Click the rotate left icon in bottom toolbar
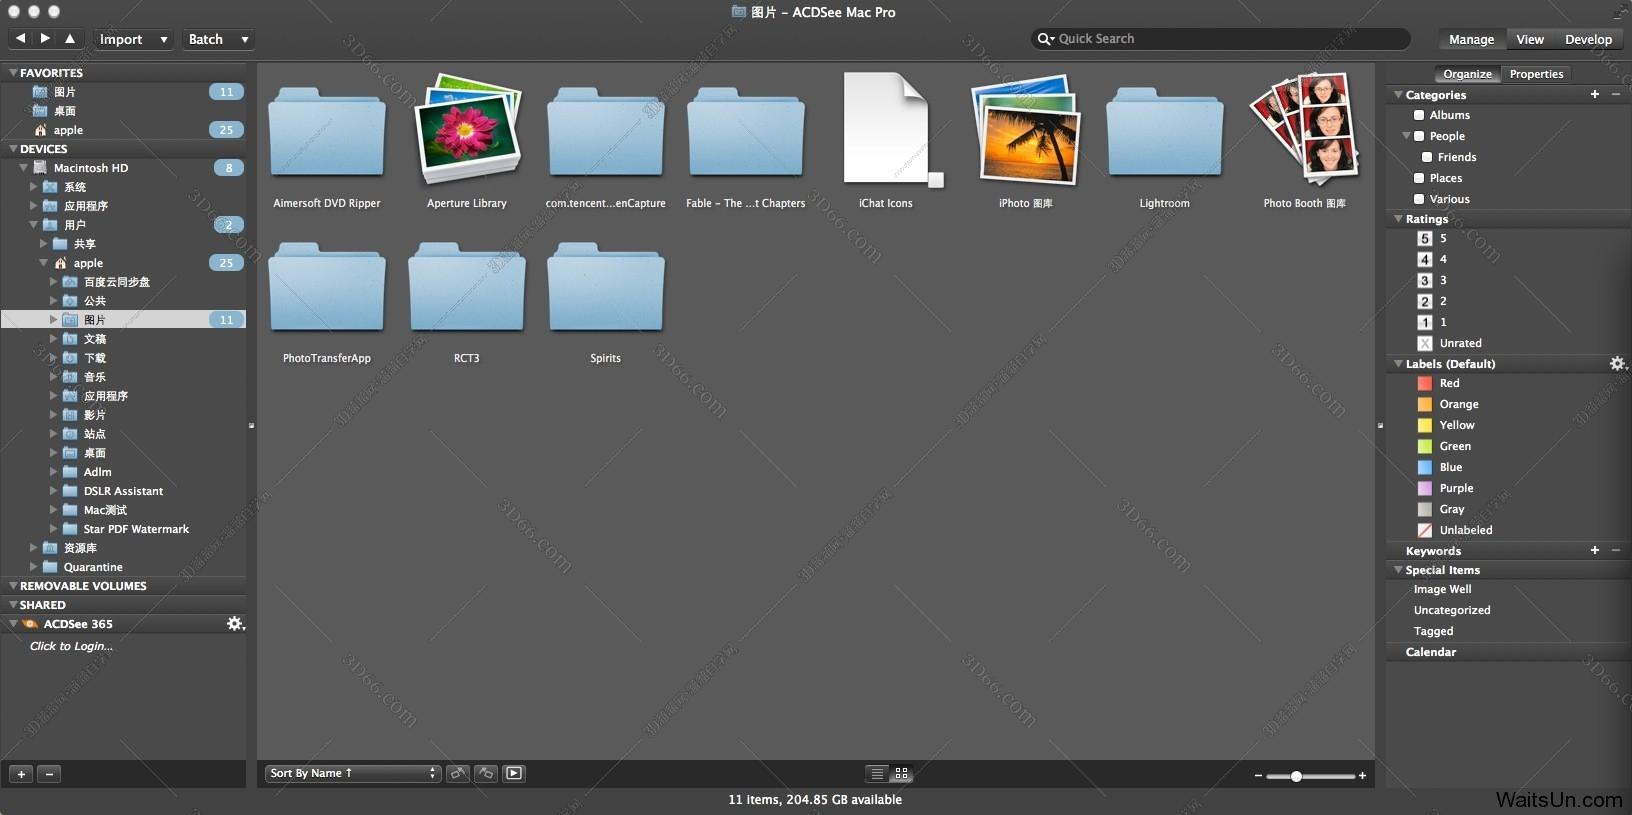Screen dimensions: 1632x815 click(458, 773)
